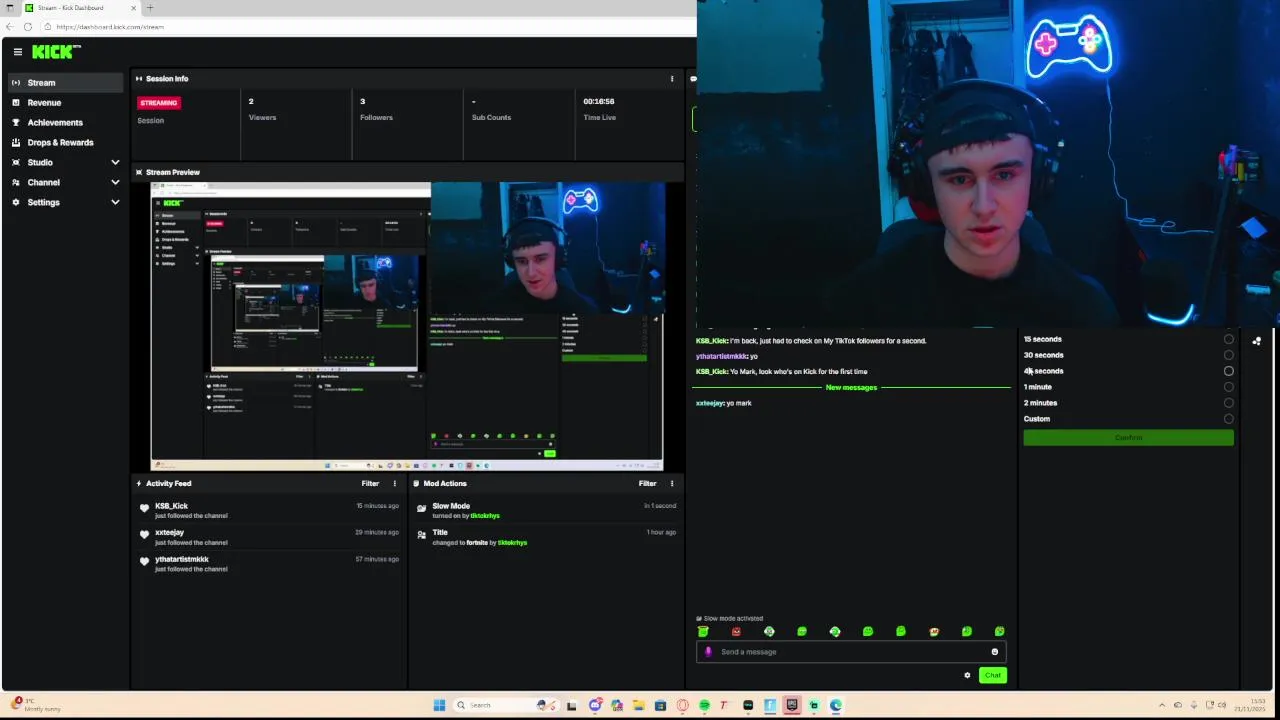Open the hamburger menu beside Kick logo
Screen dimensions: 1280x720
[17, 52]
